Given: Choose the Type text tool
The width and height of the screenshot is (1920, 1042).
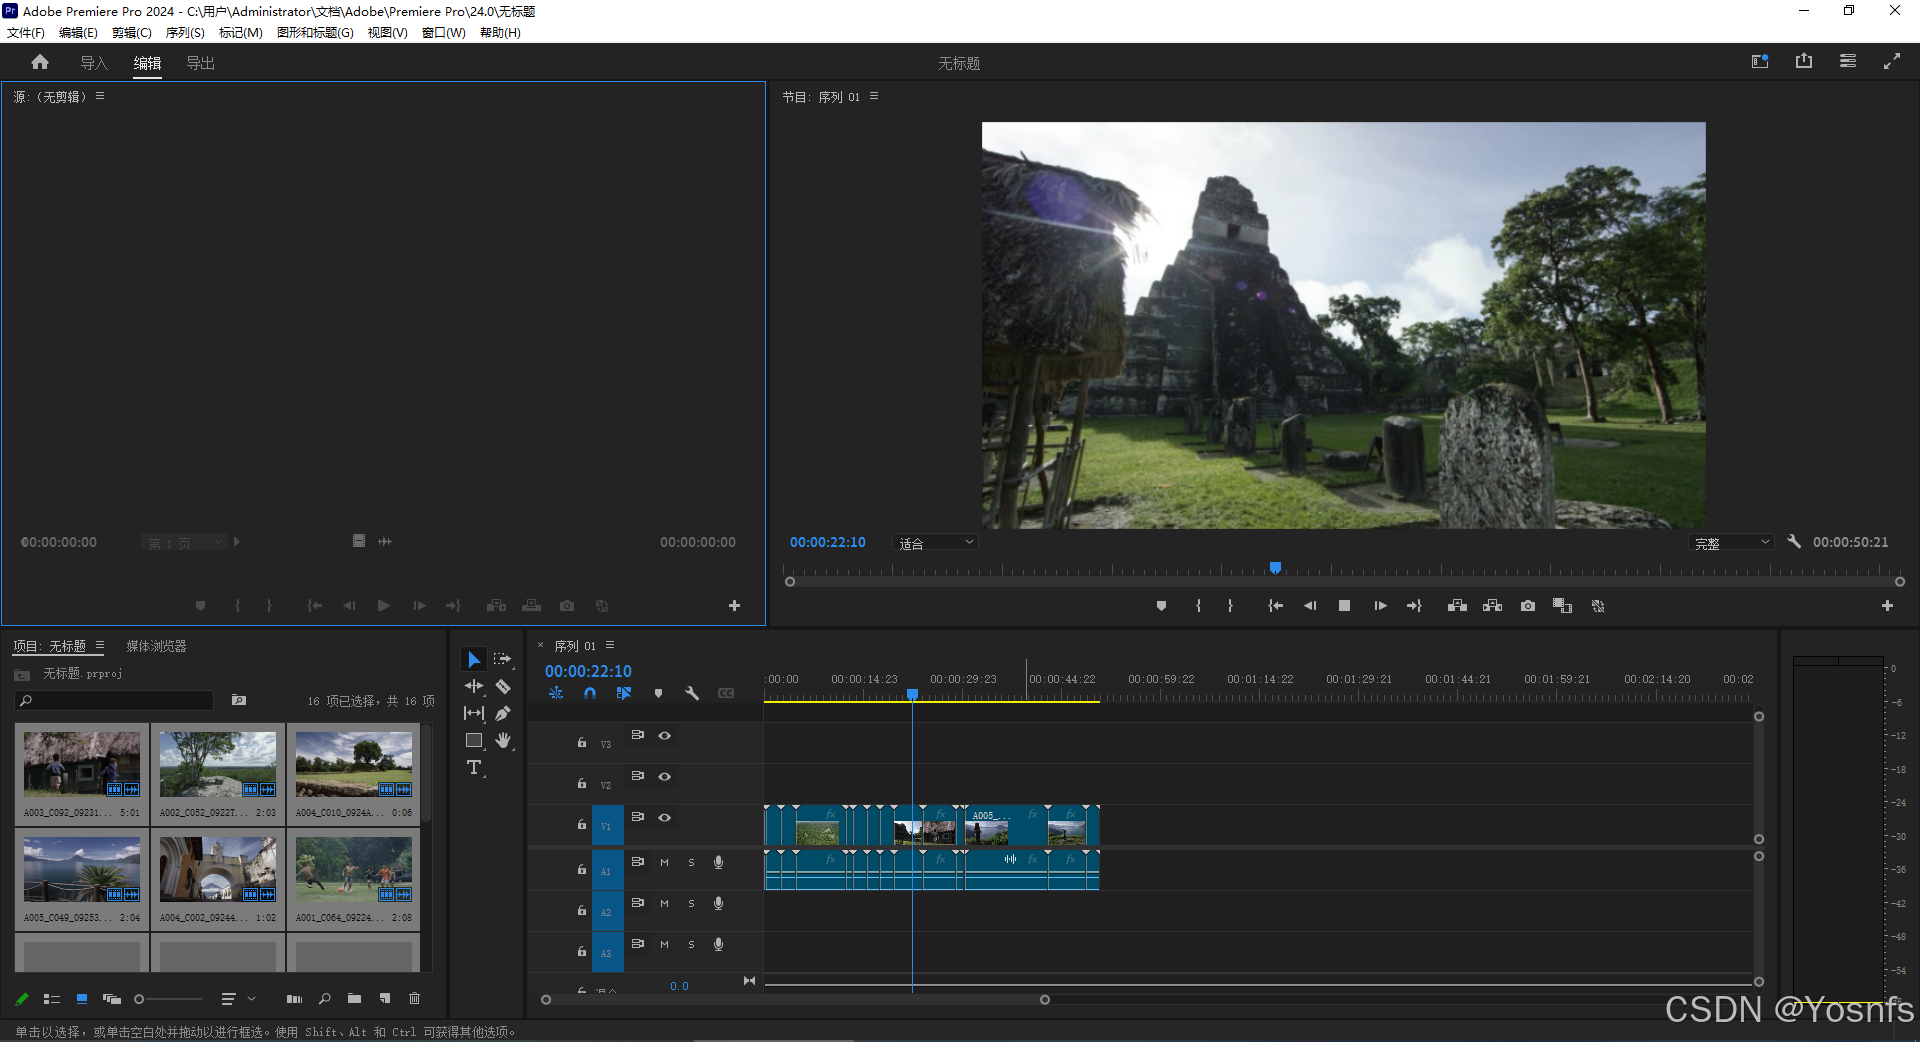Looking at the screenshot, I should (x=474, y=768).
